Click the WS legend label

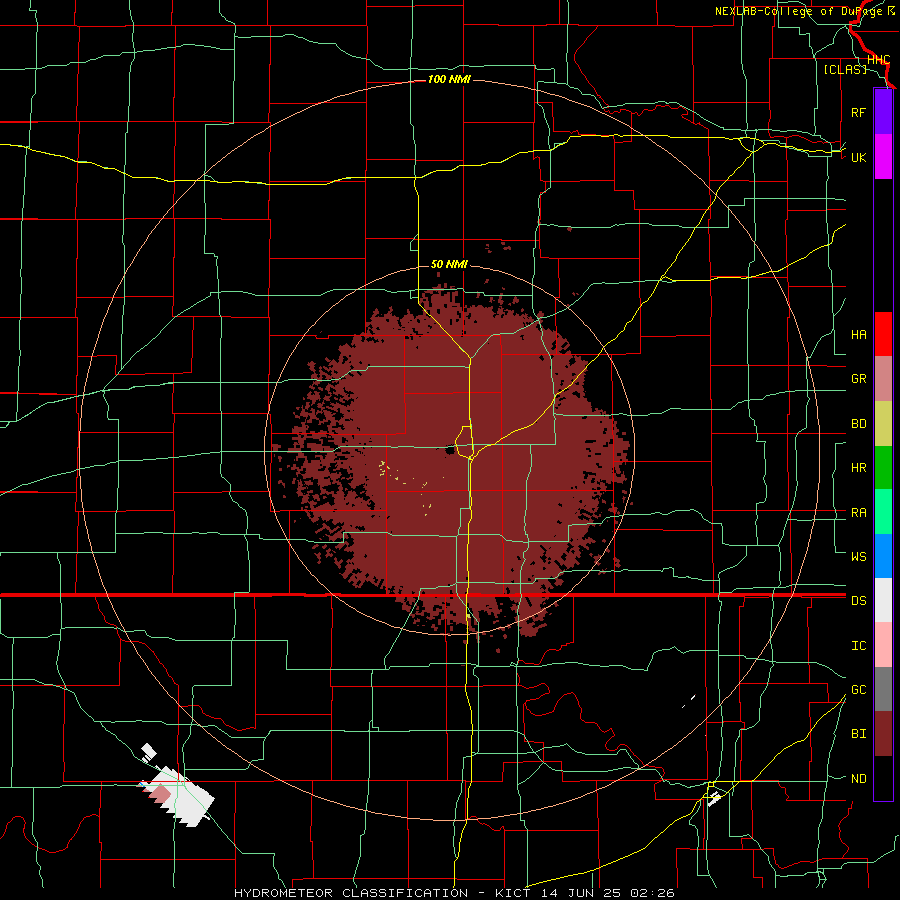pyautogui.click(x=858, y=556)
